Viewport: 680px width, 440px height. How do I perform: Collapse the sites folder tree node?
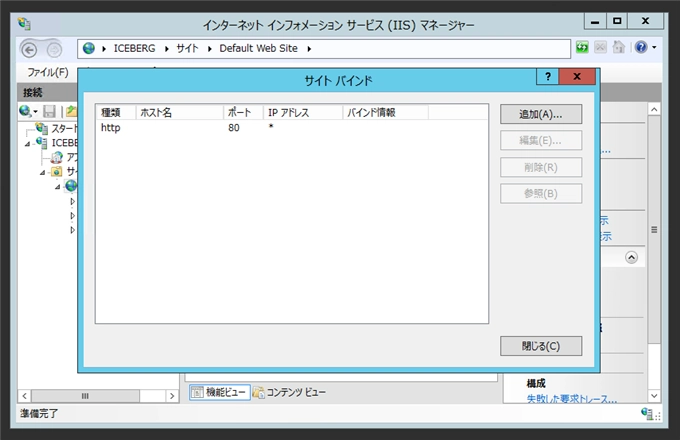[x=42, y=172]
